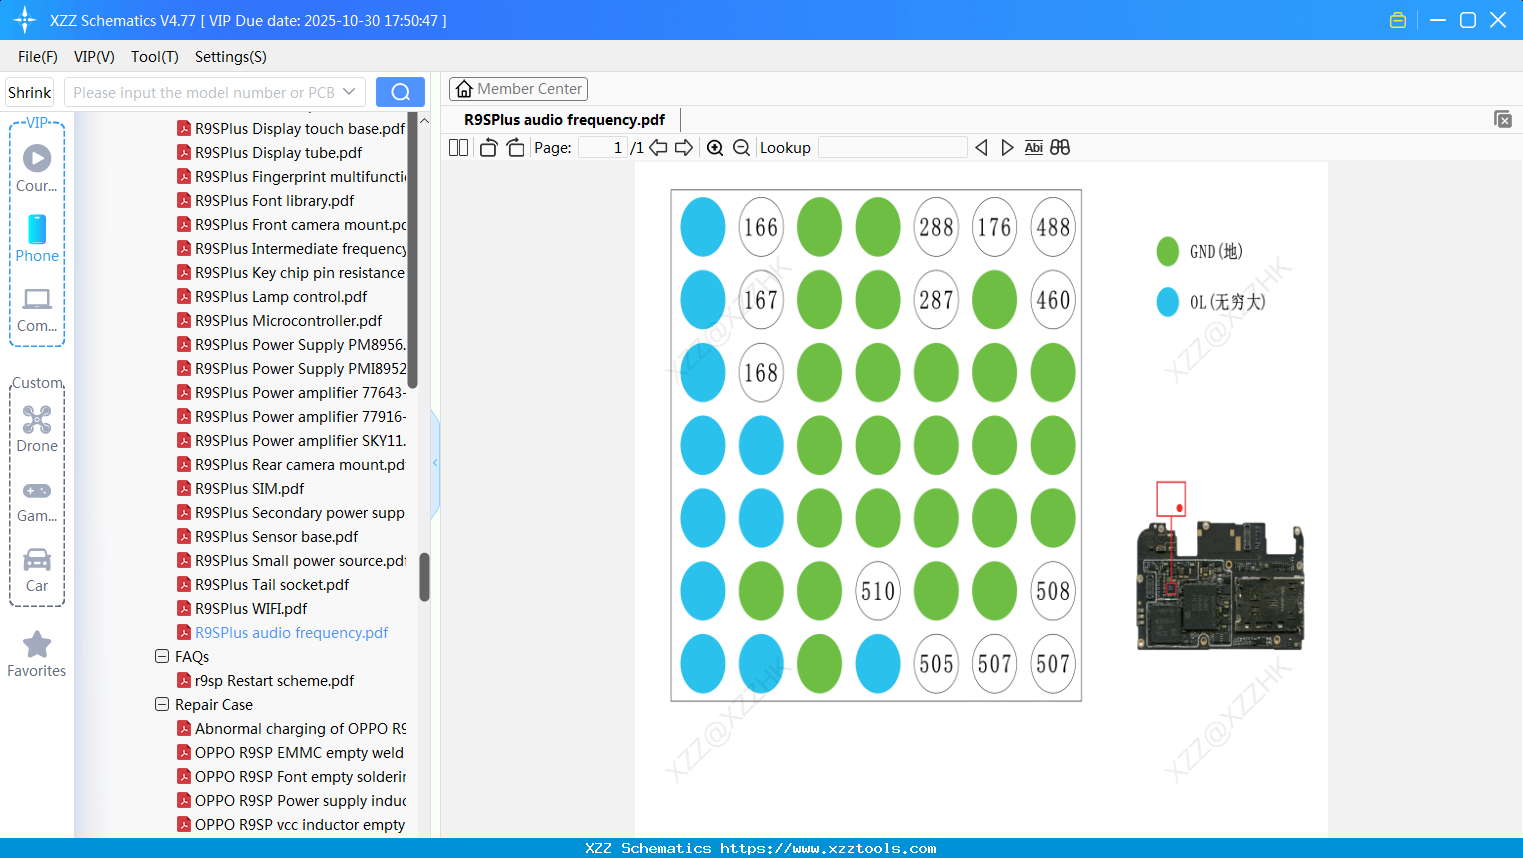Screen dimensions: 1523x858
Task: Open R9SPlus Font library.pdf
Action: point(265,201)
